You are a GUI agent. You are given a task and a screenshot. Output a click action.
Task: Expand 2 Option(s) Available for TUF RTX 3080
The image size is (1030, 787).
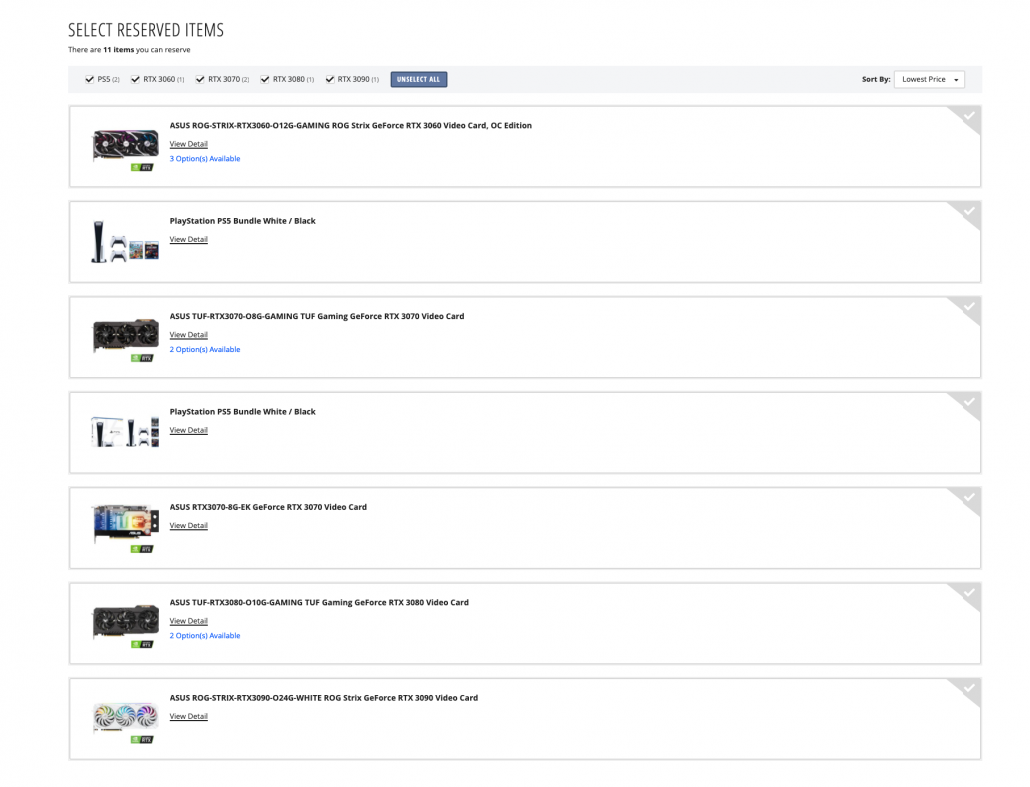point(205,636)
